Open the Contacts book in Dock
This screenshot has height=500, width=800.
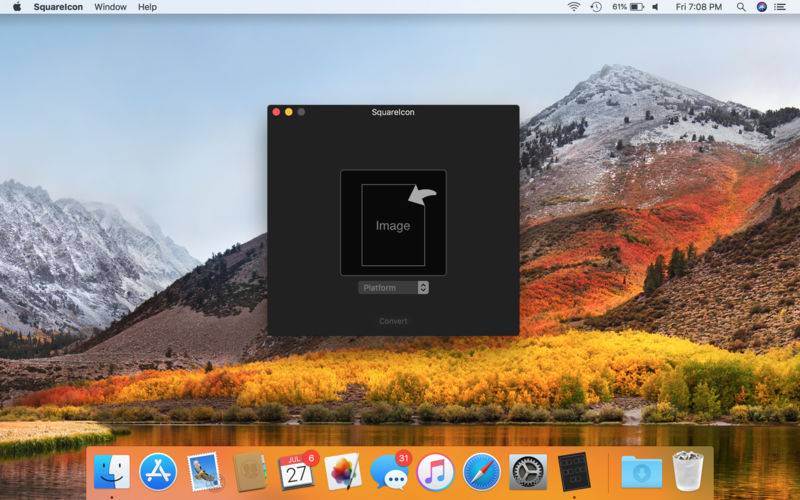click(x=251, y=472)
